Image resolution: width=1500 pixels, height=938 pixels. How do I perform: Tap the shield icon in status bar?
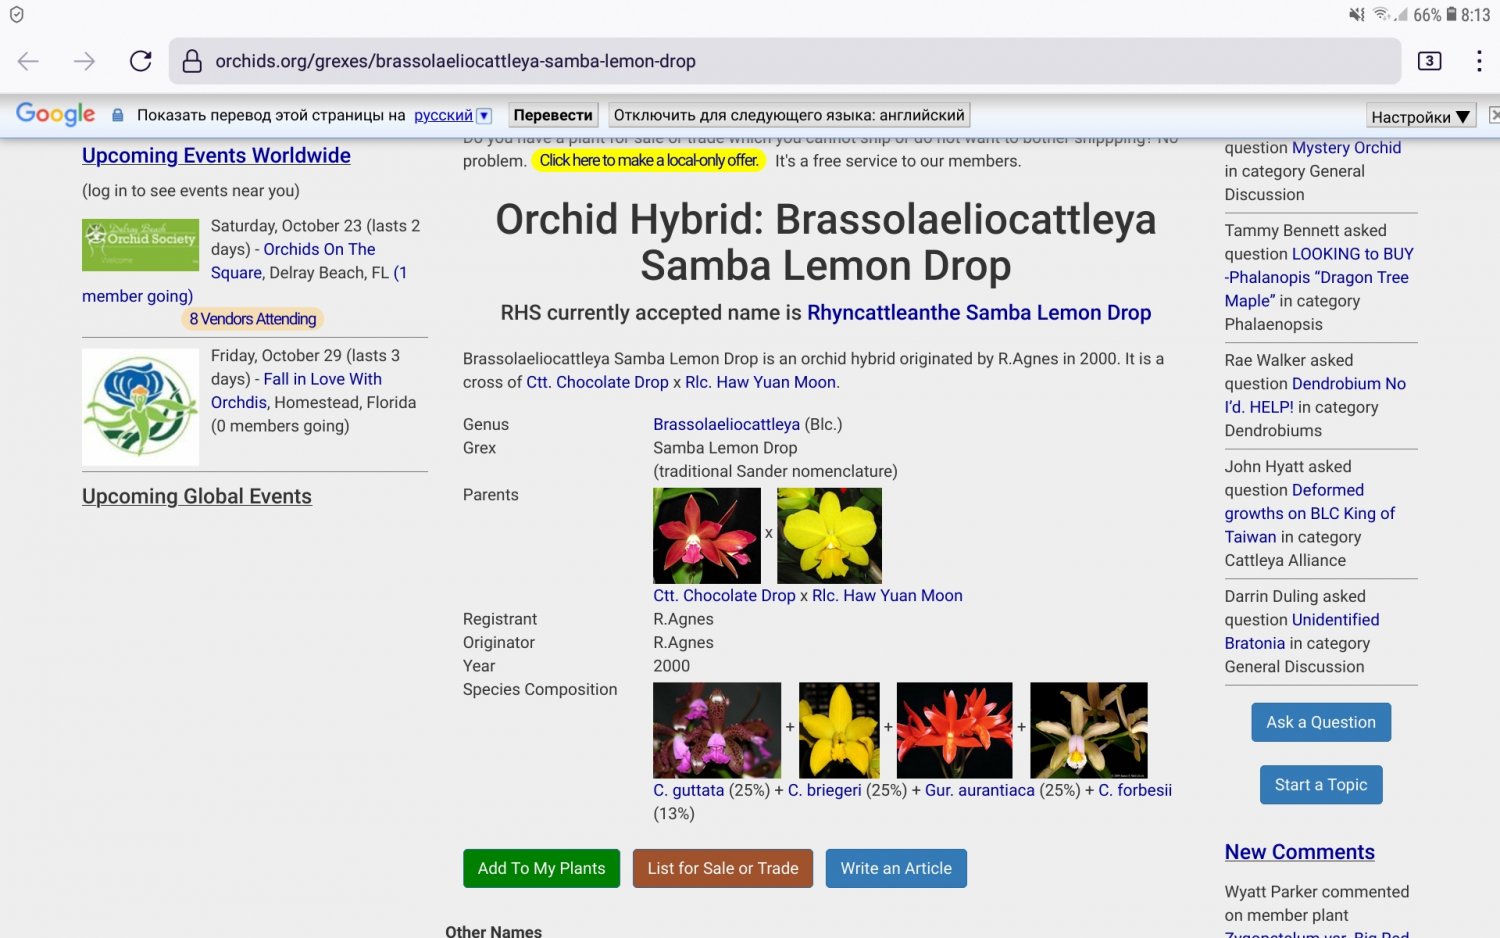pyautogui.click(x=16, y=15)
